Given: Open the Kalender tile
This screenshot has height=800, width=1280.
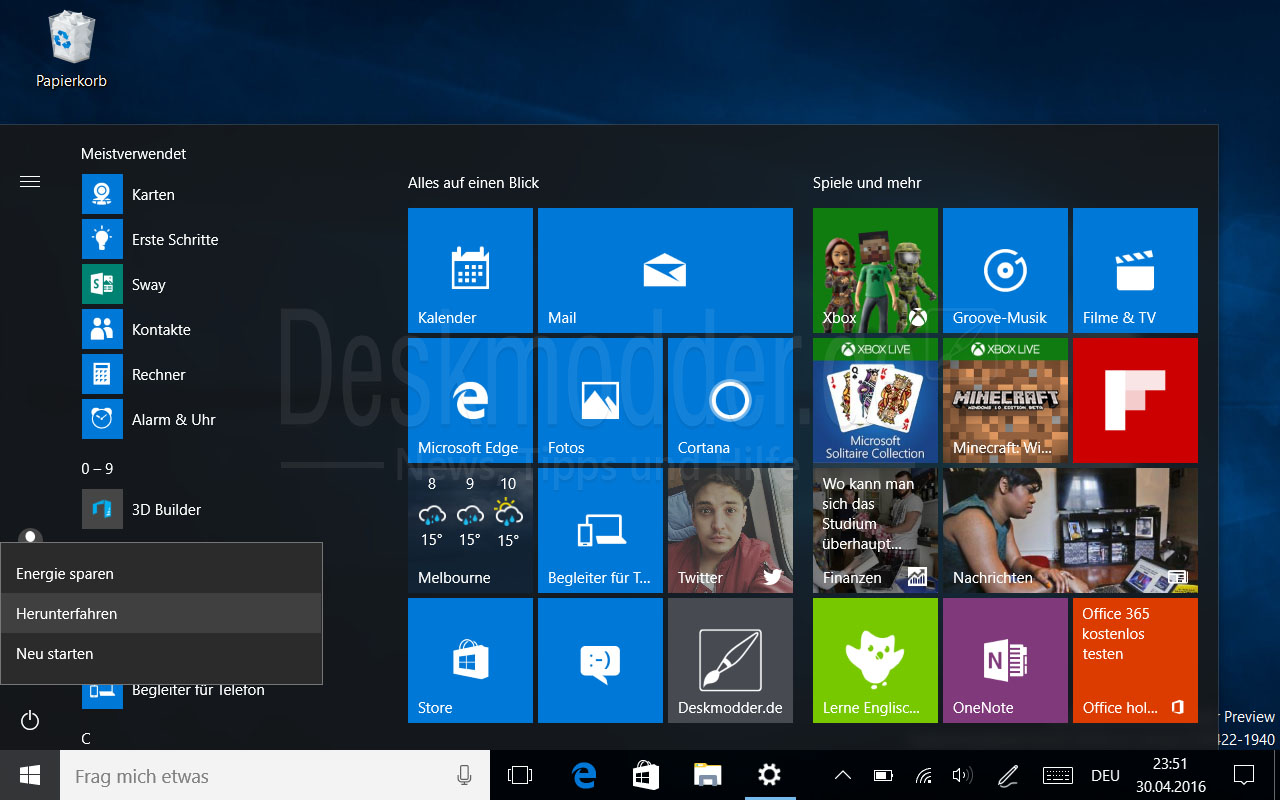Looking at the screenshot, I should point(470,270).
